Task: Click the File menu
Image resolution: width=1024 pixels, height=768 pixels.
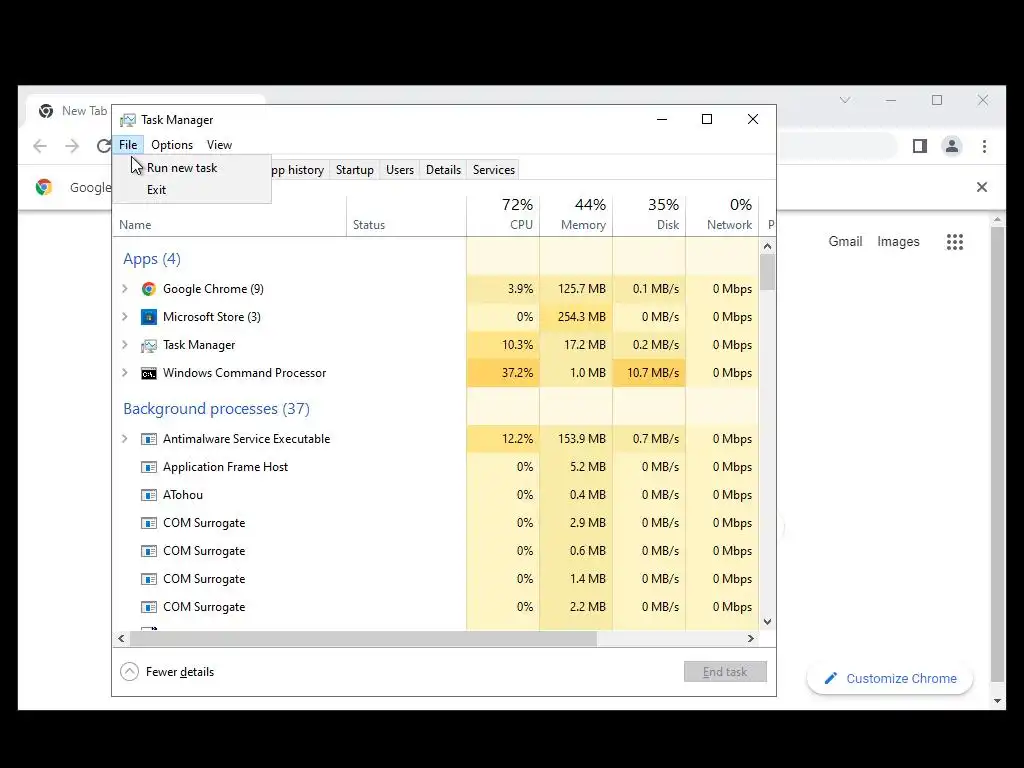Action: click(128, 145)
